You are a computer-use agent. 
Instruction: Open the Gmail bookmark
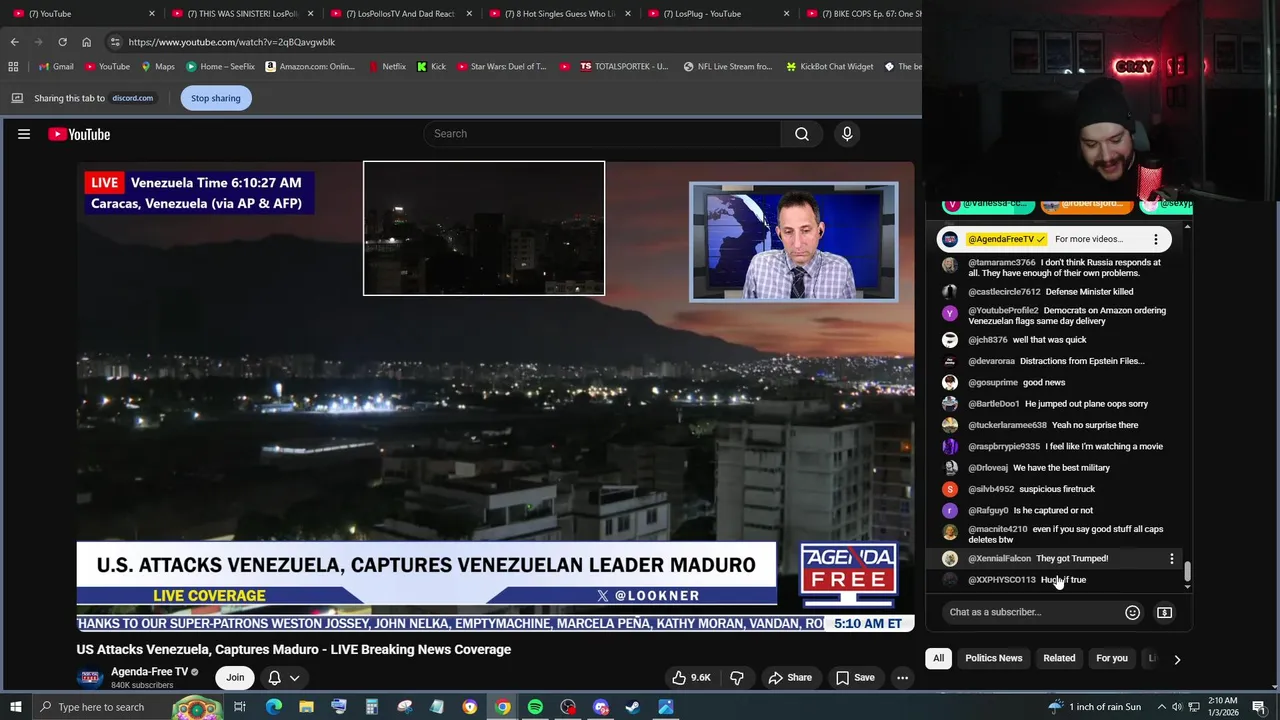coord(55,67)
